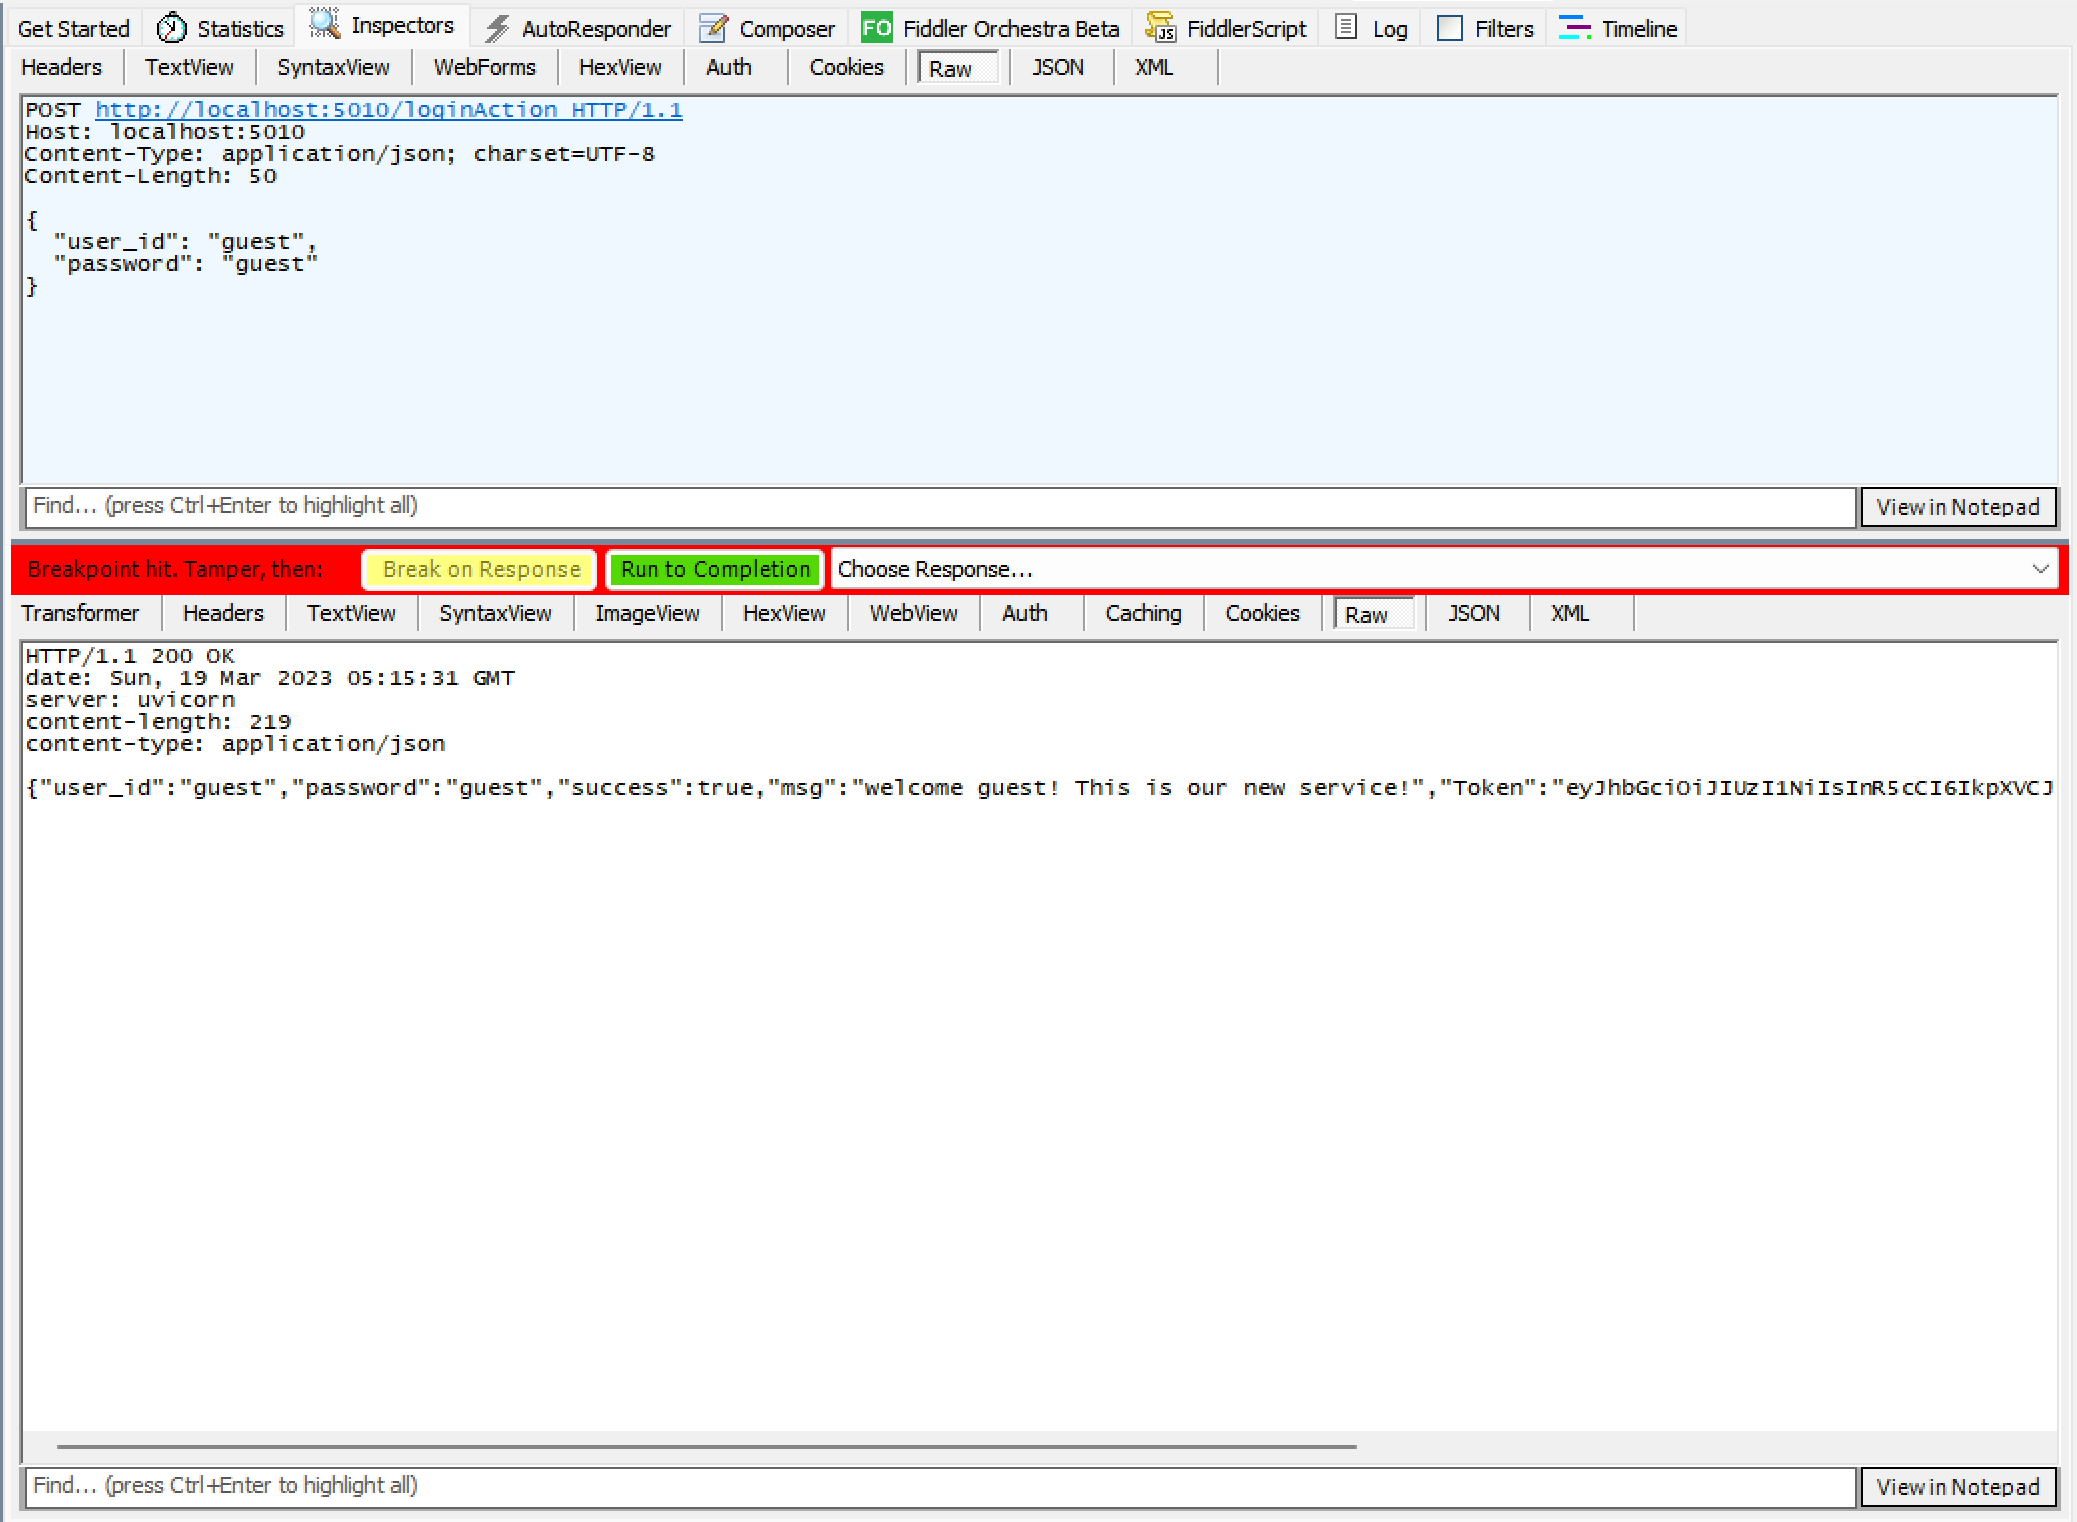The width and height of the screenshot is (2077, 1522).
Task: Select response JSON tab
Action: [x=1474, y=613]
